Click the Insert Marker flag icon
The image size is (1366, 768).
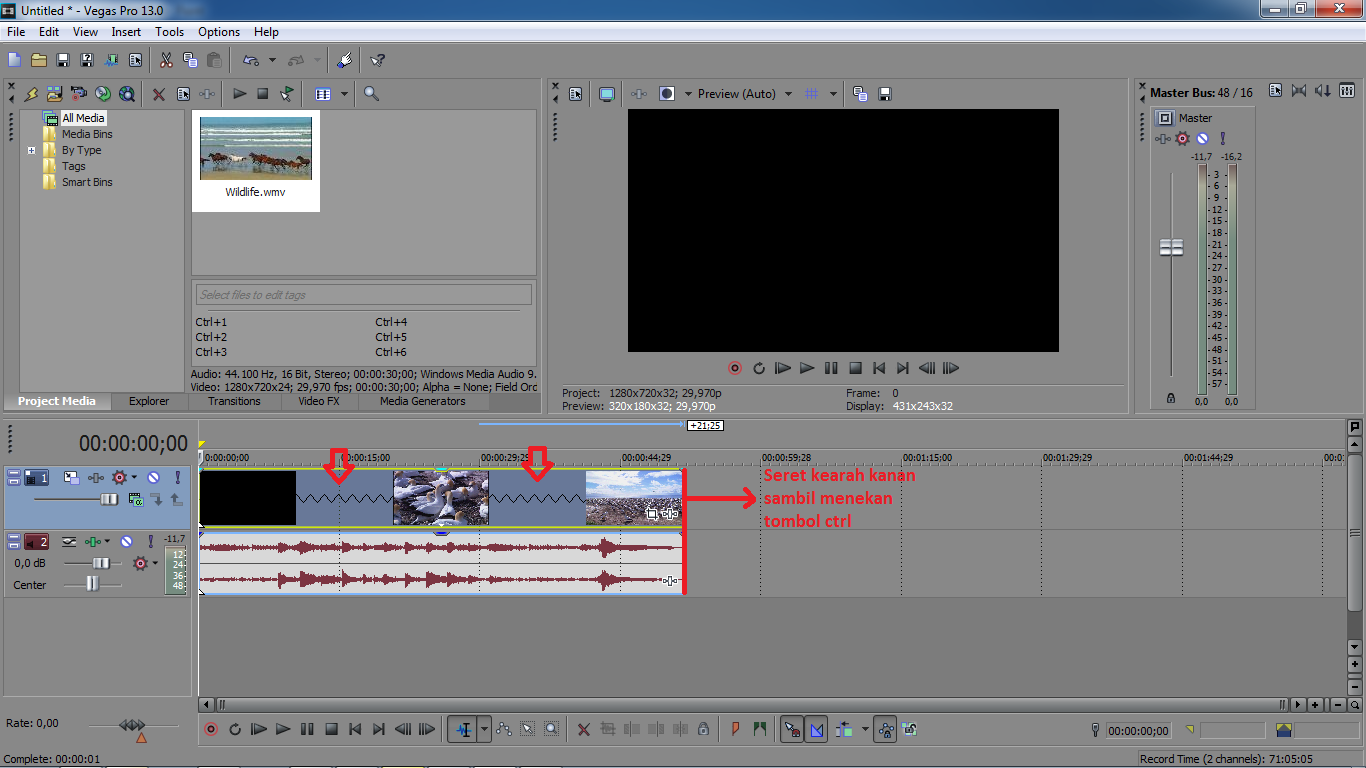[737, 729]
